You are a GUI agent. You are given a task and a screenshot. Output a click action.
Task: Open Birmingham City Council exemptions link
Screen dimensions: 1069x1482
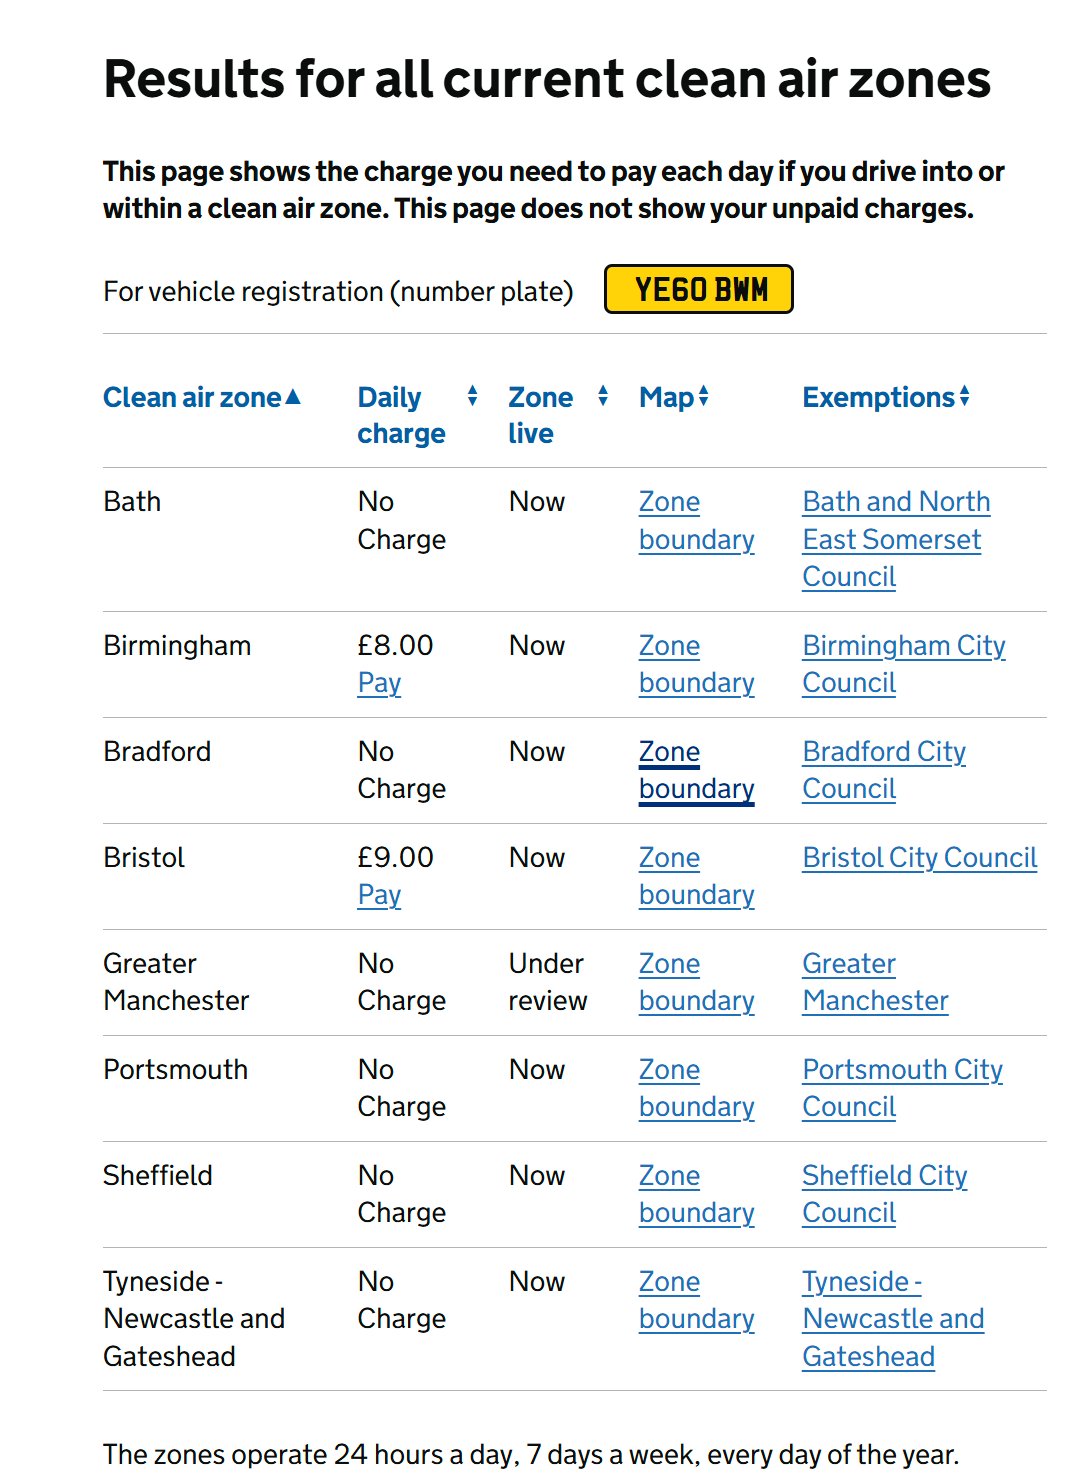[904, 664]
